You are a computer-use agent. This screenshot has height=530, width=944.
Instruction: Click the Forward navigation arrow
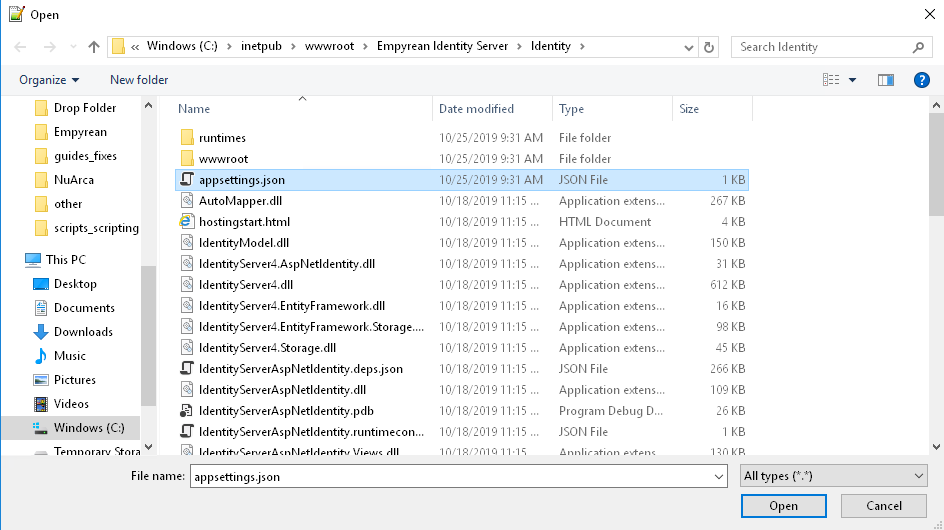[49, 46]
